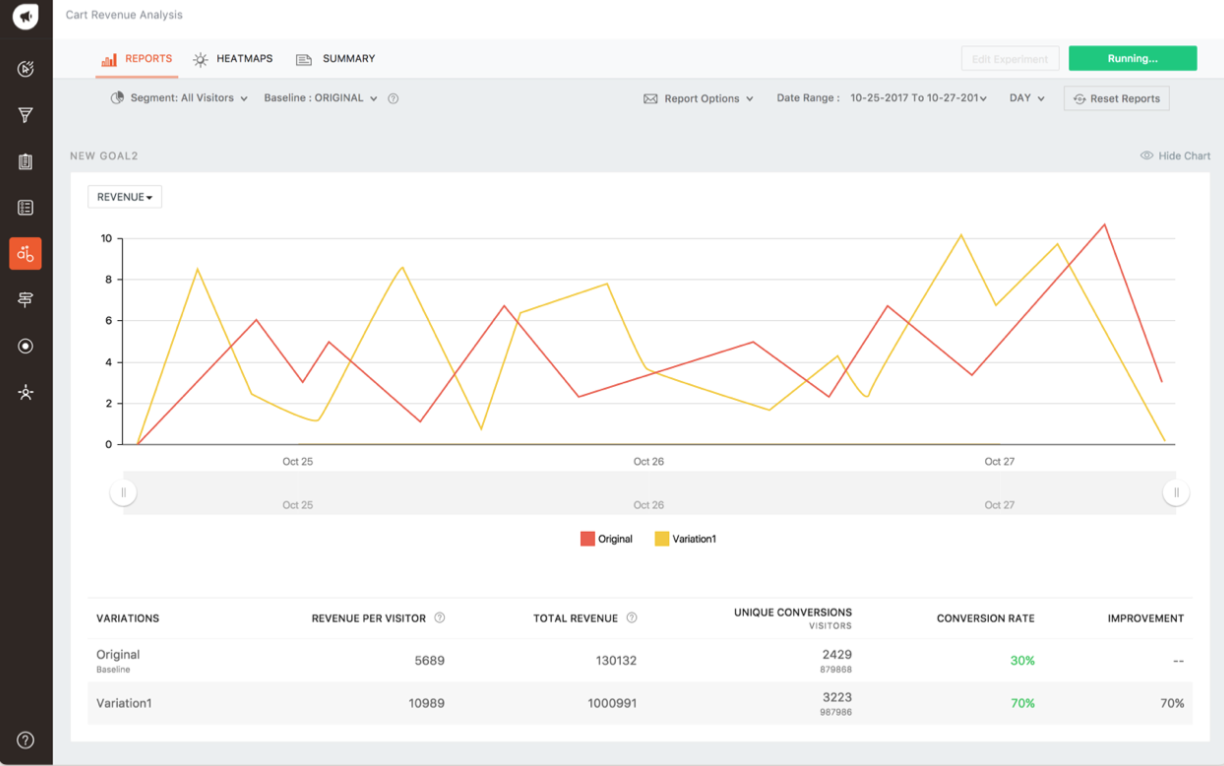Viewport: 1224px width, 766px height.
Task: Expand the Report Options dropdown
Action: 698,99
